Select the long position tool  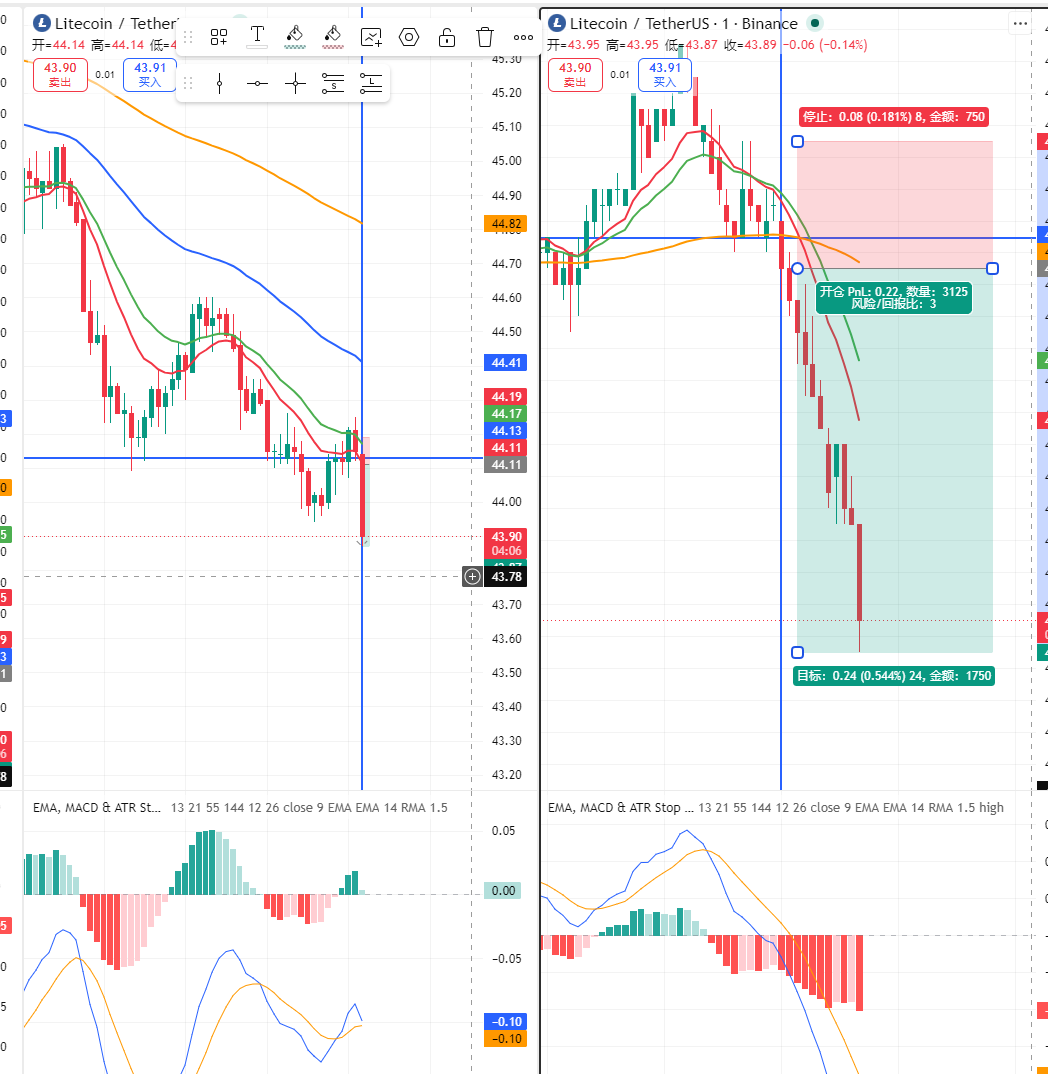click(371, 84)
